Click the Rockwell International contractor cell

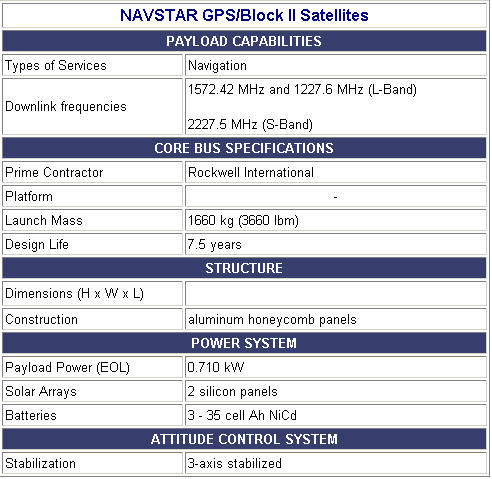(x=335, y=172)
